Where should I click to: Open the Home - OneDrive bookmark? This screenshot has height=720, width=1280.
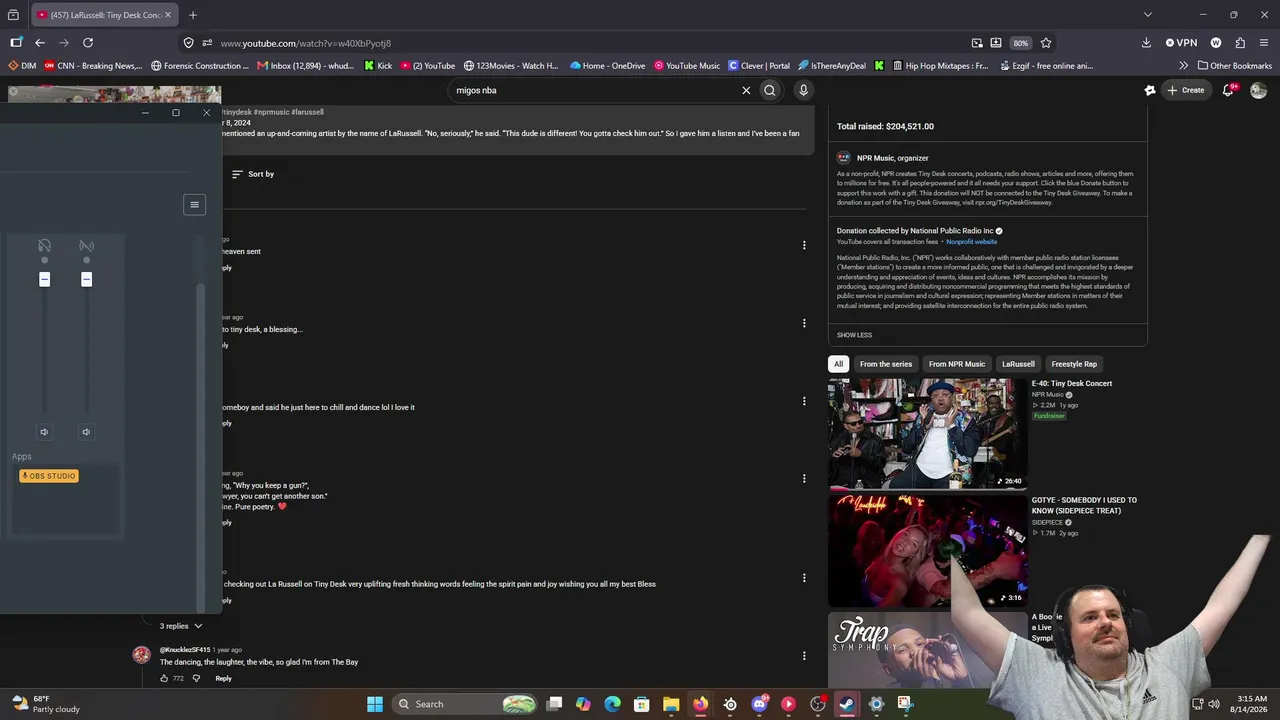coord(608,66)
